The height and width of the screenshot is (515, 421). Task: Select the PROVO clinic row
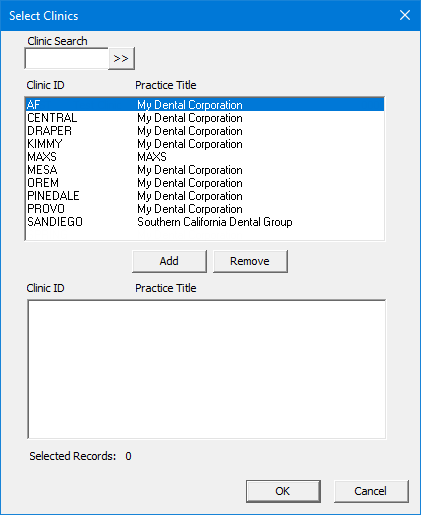point(205,209)
